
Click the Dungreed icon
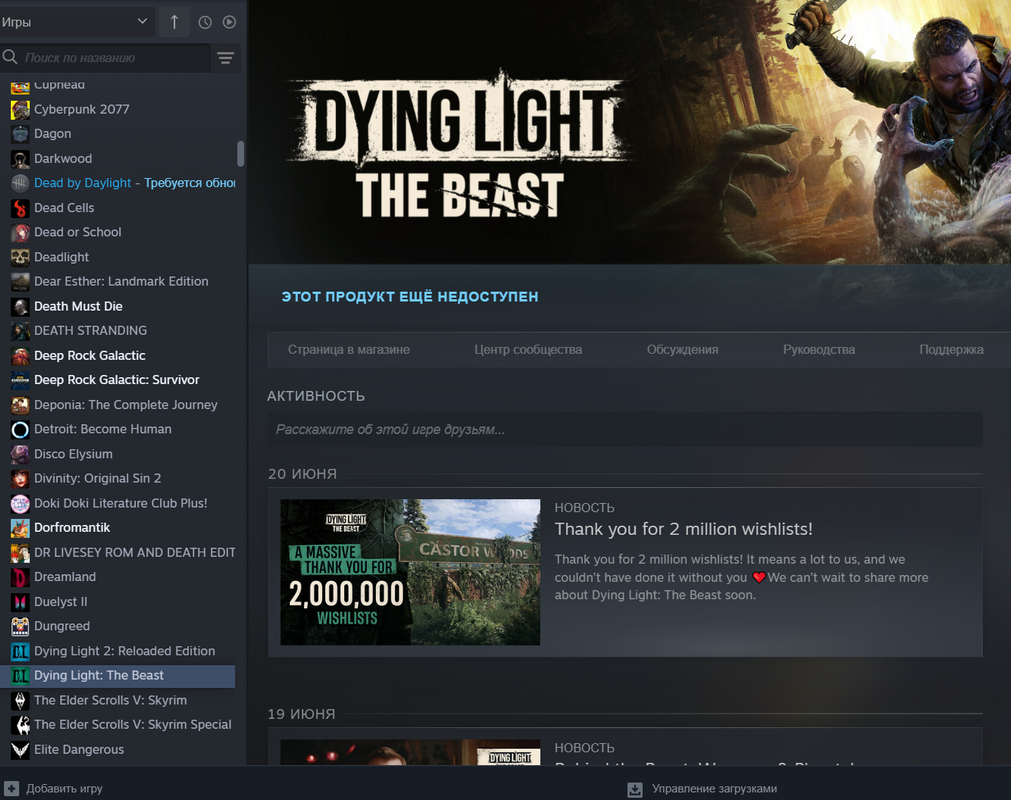[x=20, y=627]
